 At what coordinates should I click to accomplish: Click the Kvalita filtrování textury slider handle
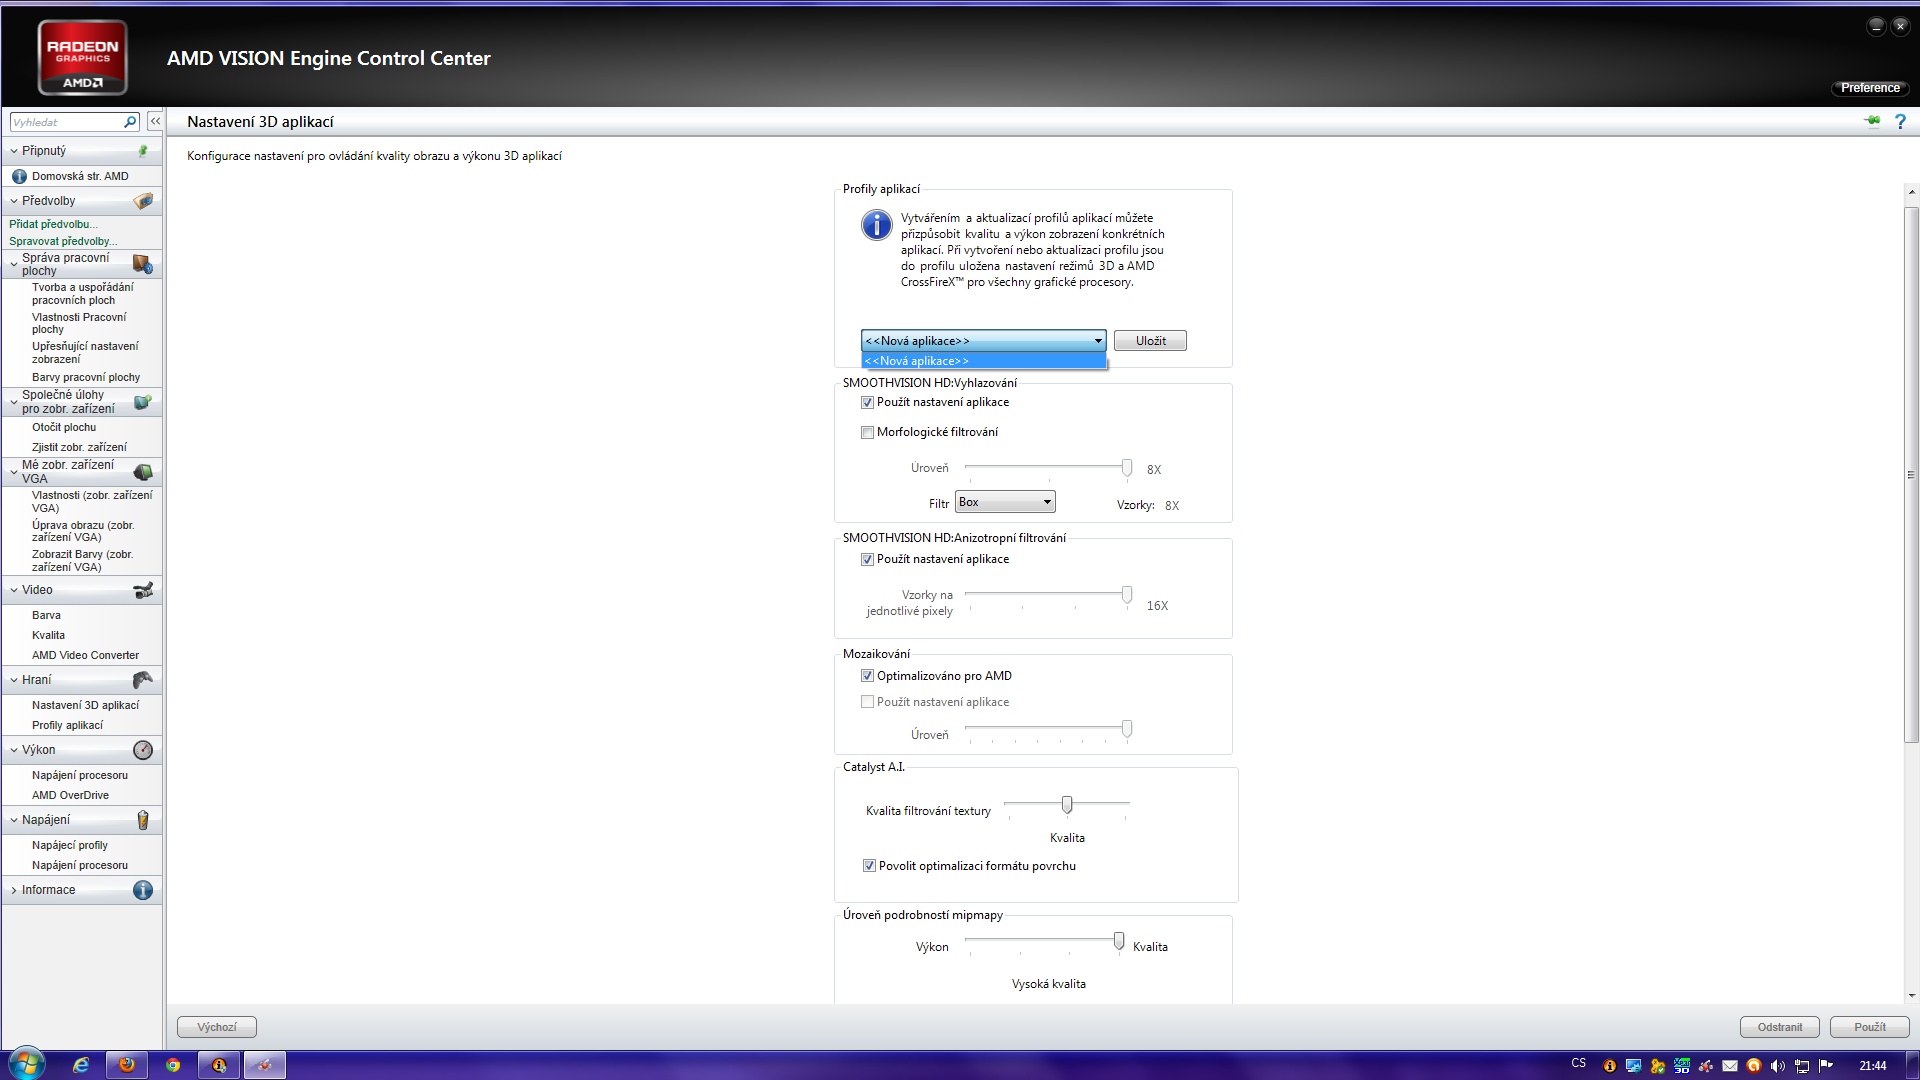pyautogui.click(x=1067, y=804)
